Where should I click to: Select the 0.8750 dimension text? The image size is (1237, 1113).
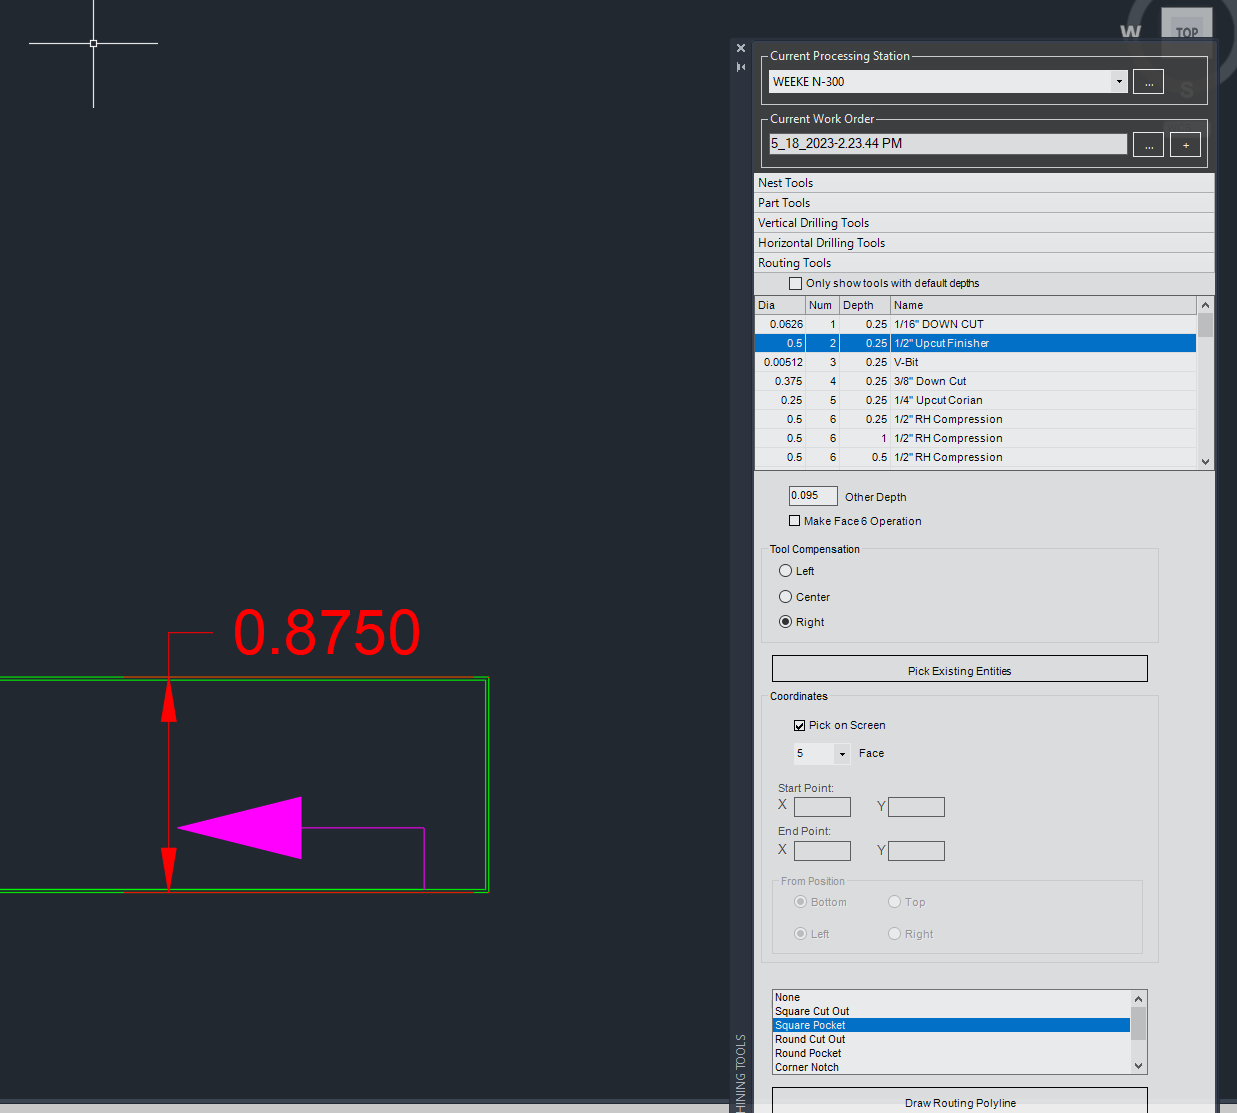[x=327, y=632]
